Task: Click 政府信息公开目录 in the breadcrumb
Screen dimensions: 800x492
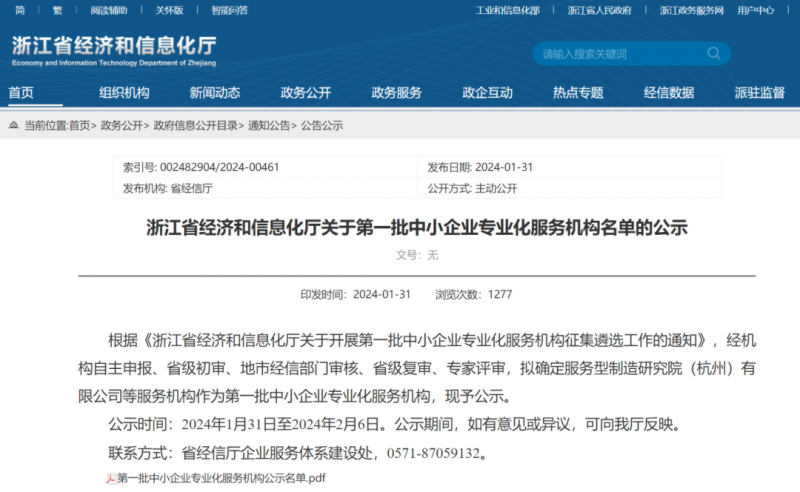Action: (x=196, y=126)
